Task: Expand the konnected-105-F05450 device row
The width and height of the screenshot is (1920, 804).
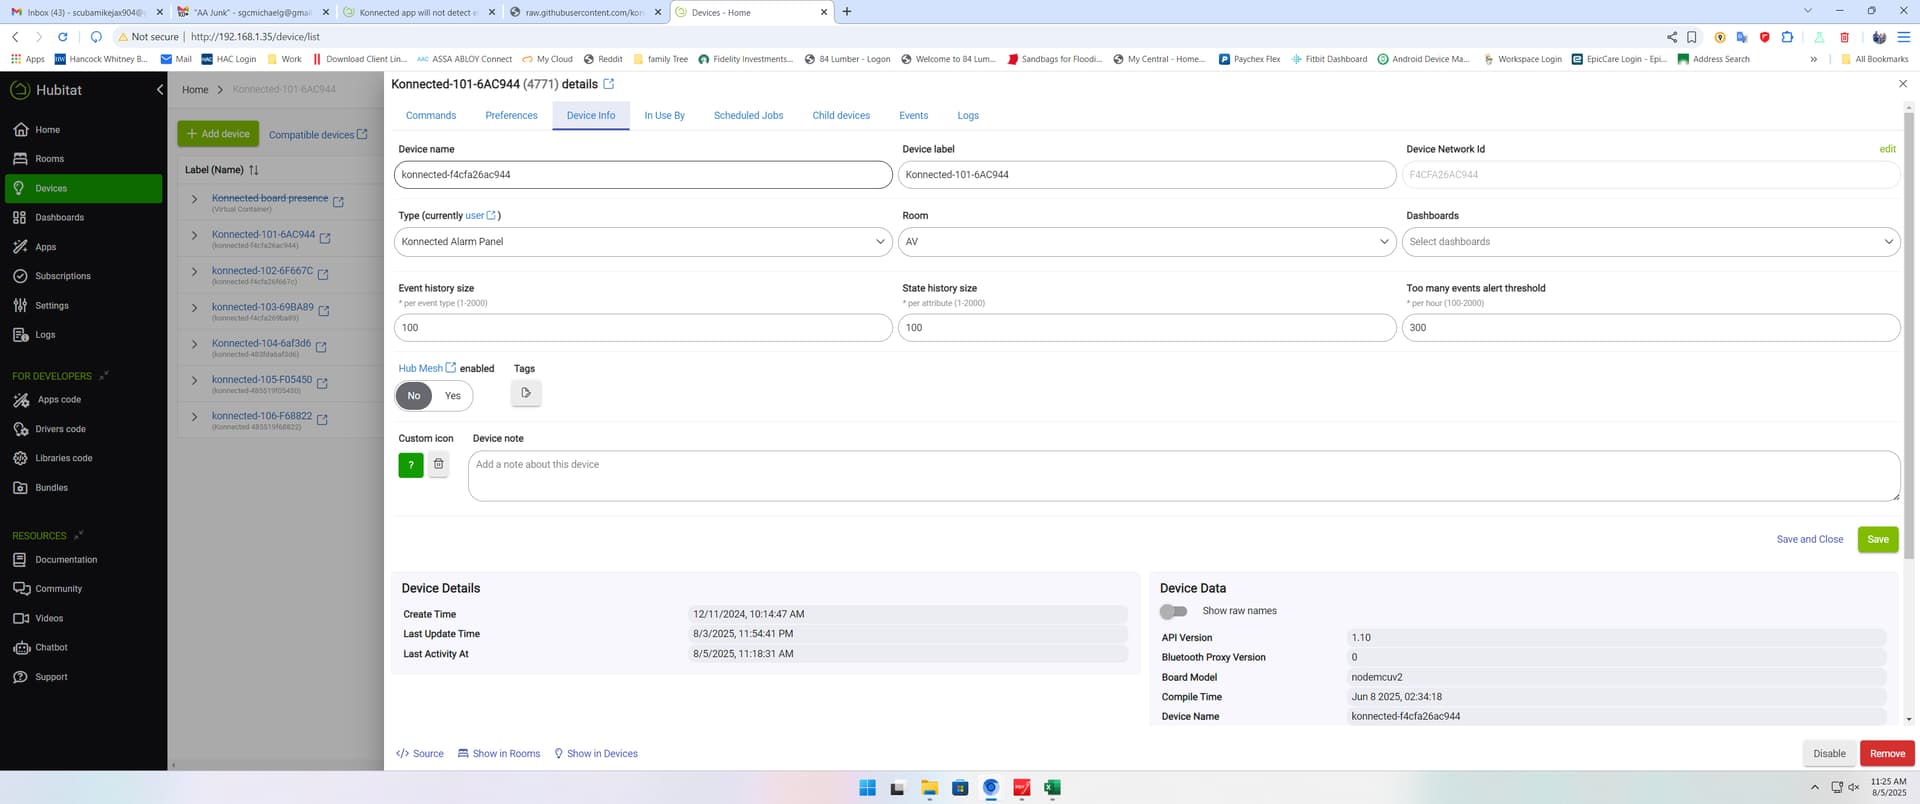Action: click(195, 380)
